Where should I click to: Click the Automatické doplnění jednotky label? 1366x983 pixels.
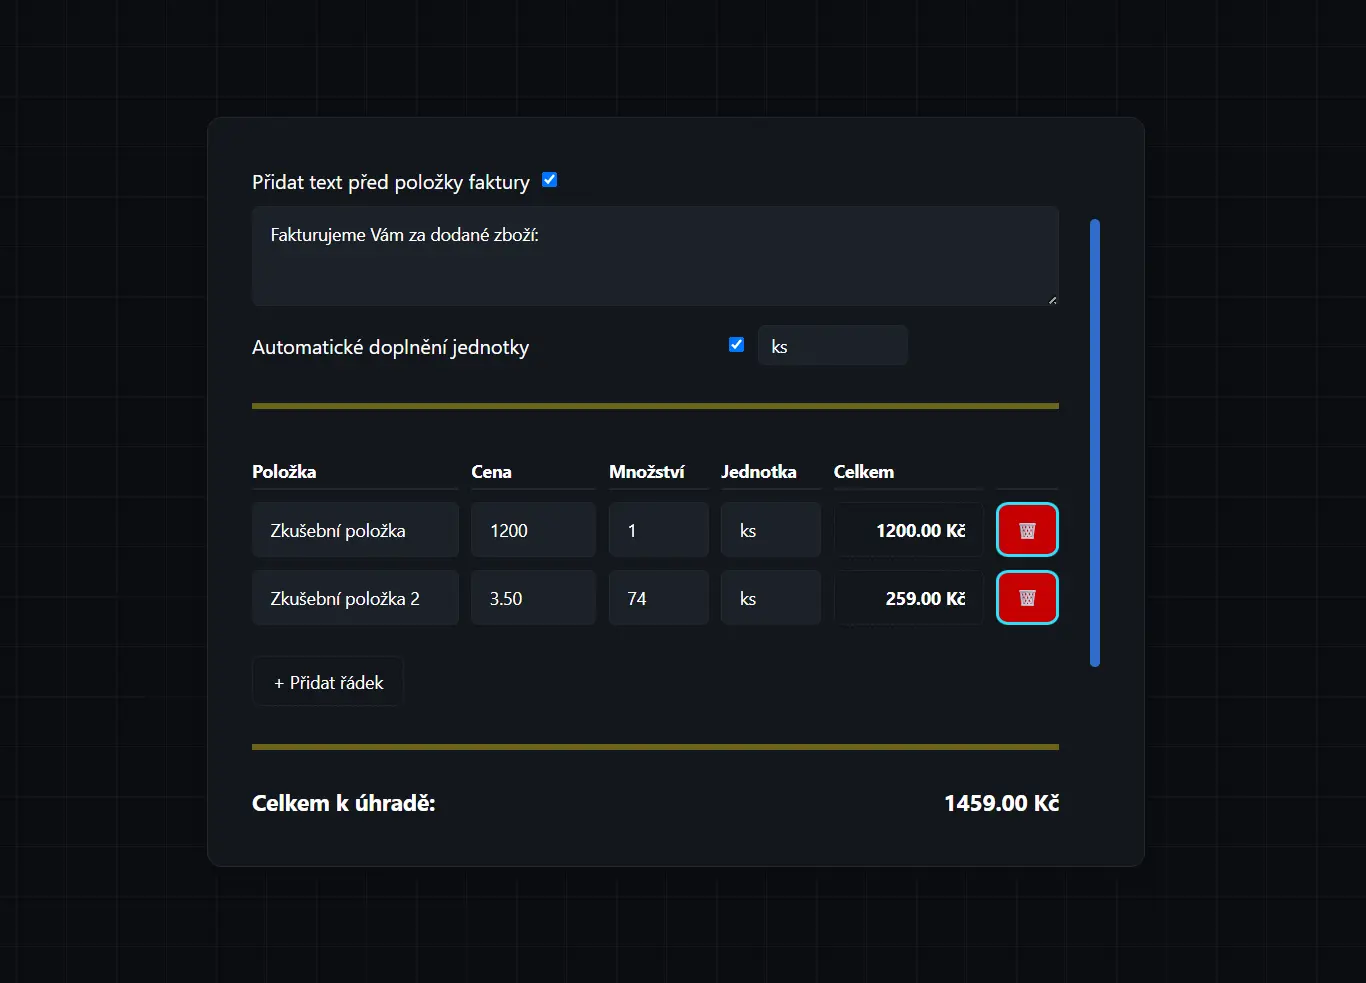pos(390,347)
